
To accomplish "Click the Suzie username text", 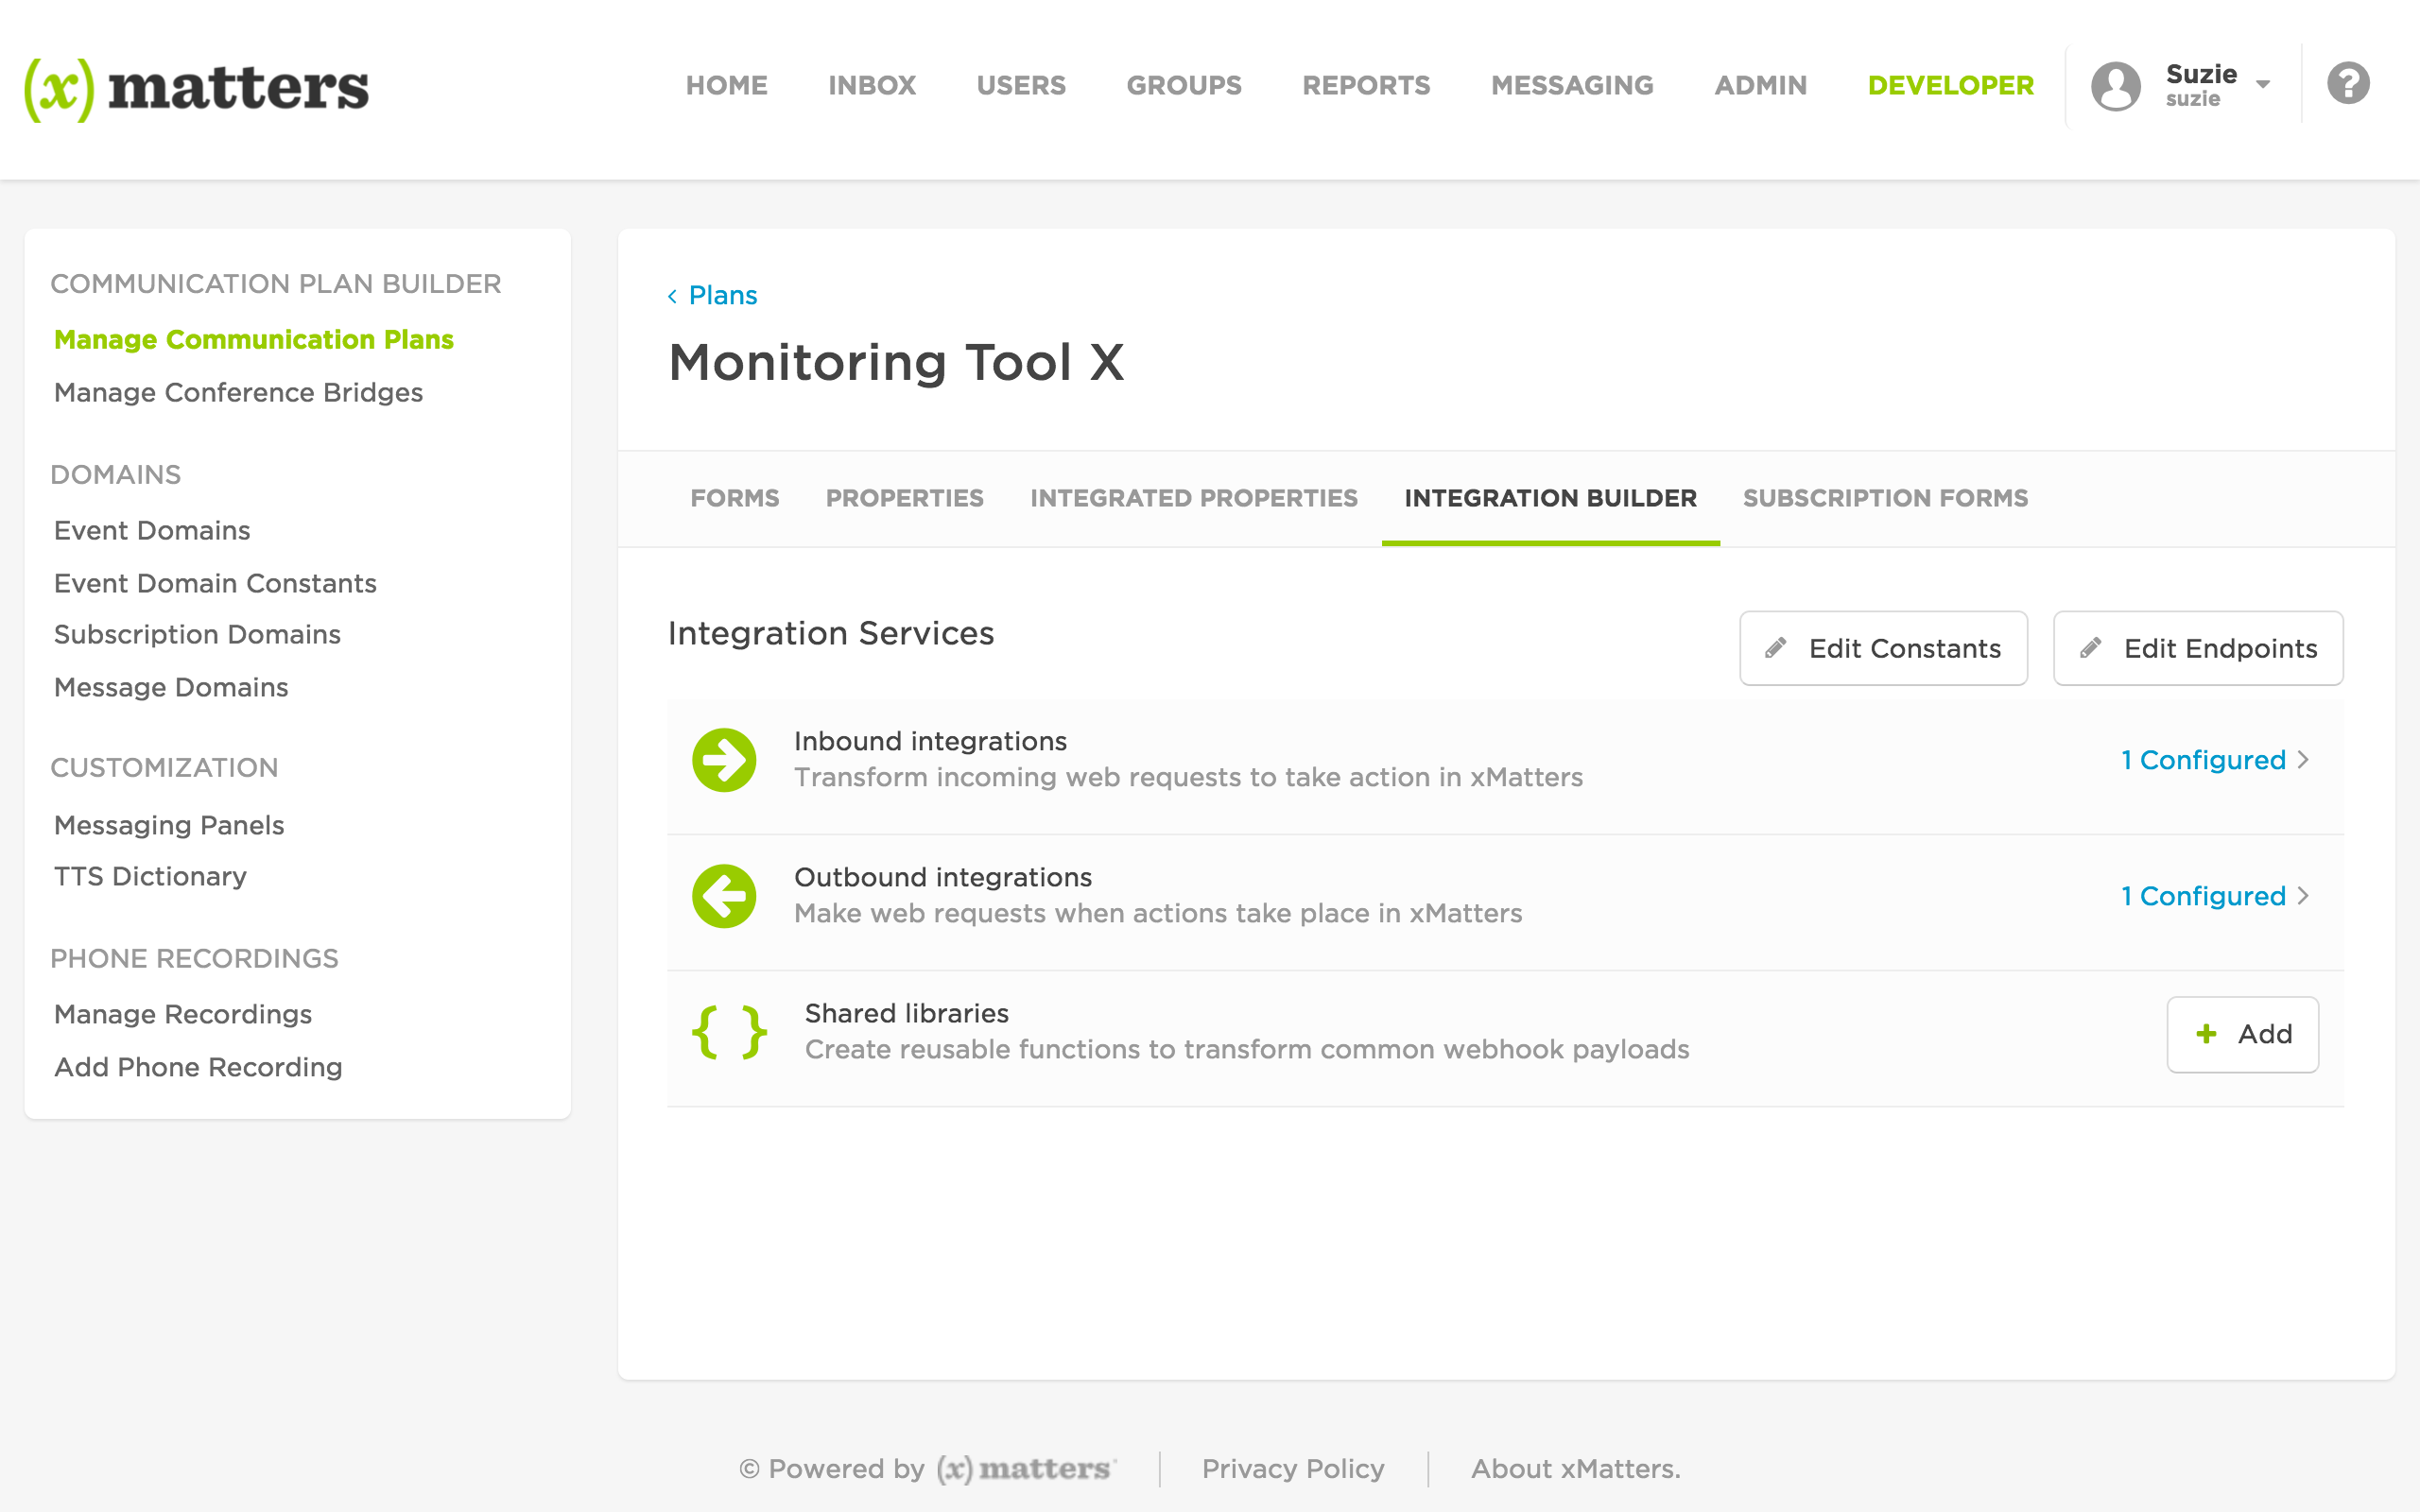I will coord(2193,99).
